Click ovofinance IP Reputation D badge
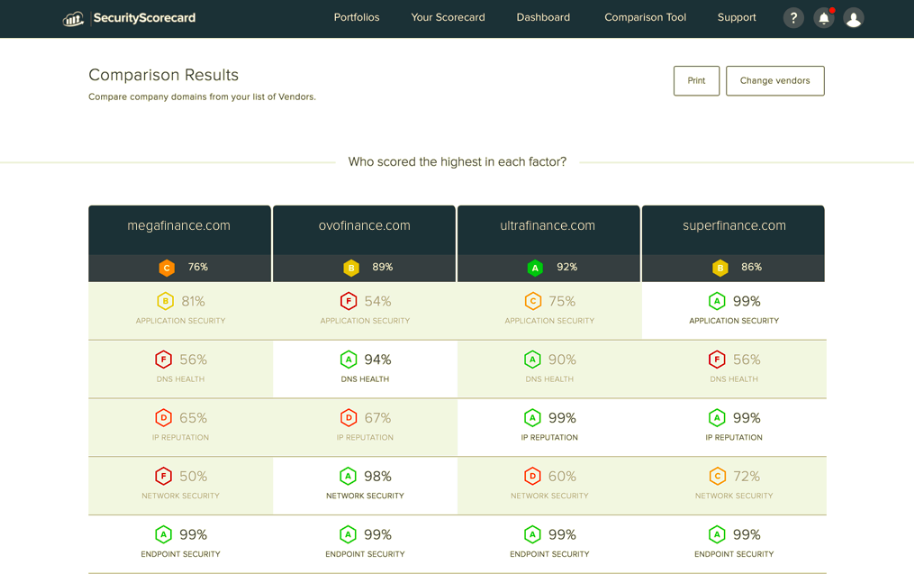914x581 pixels. (x=349, y=418)
